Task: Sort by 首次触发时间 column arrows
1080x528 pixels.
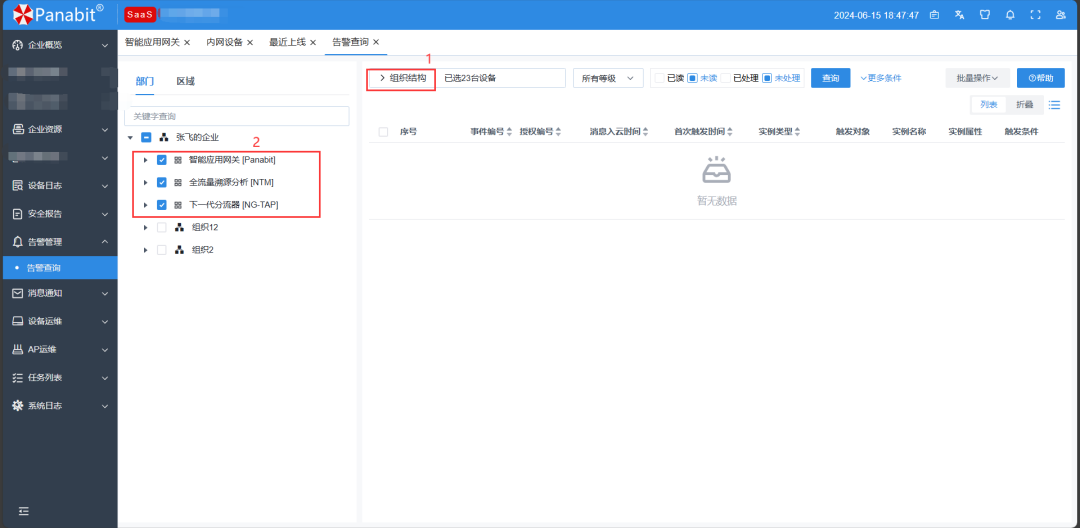Action: [730, 131]
